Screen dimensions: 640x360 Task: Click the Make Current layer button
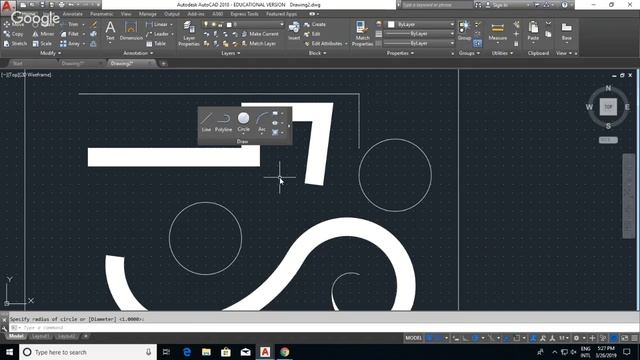coord(260,34)
